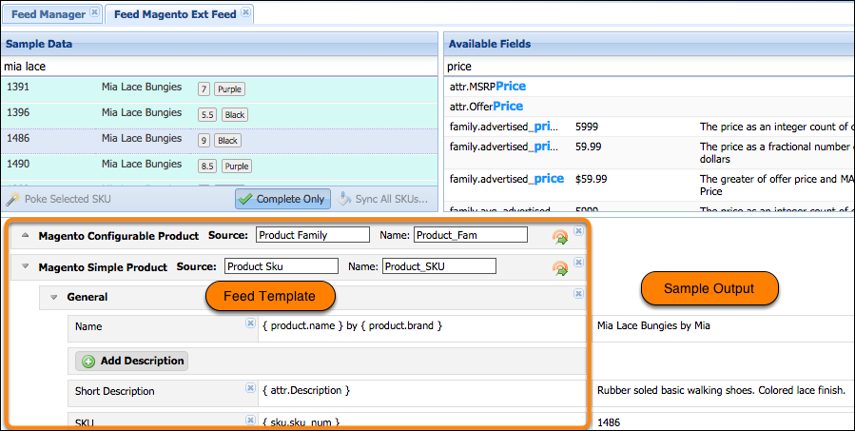Collapse the Magento Configurable Product section

[25, 236]
